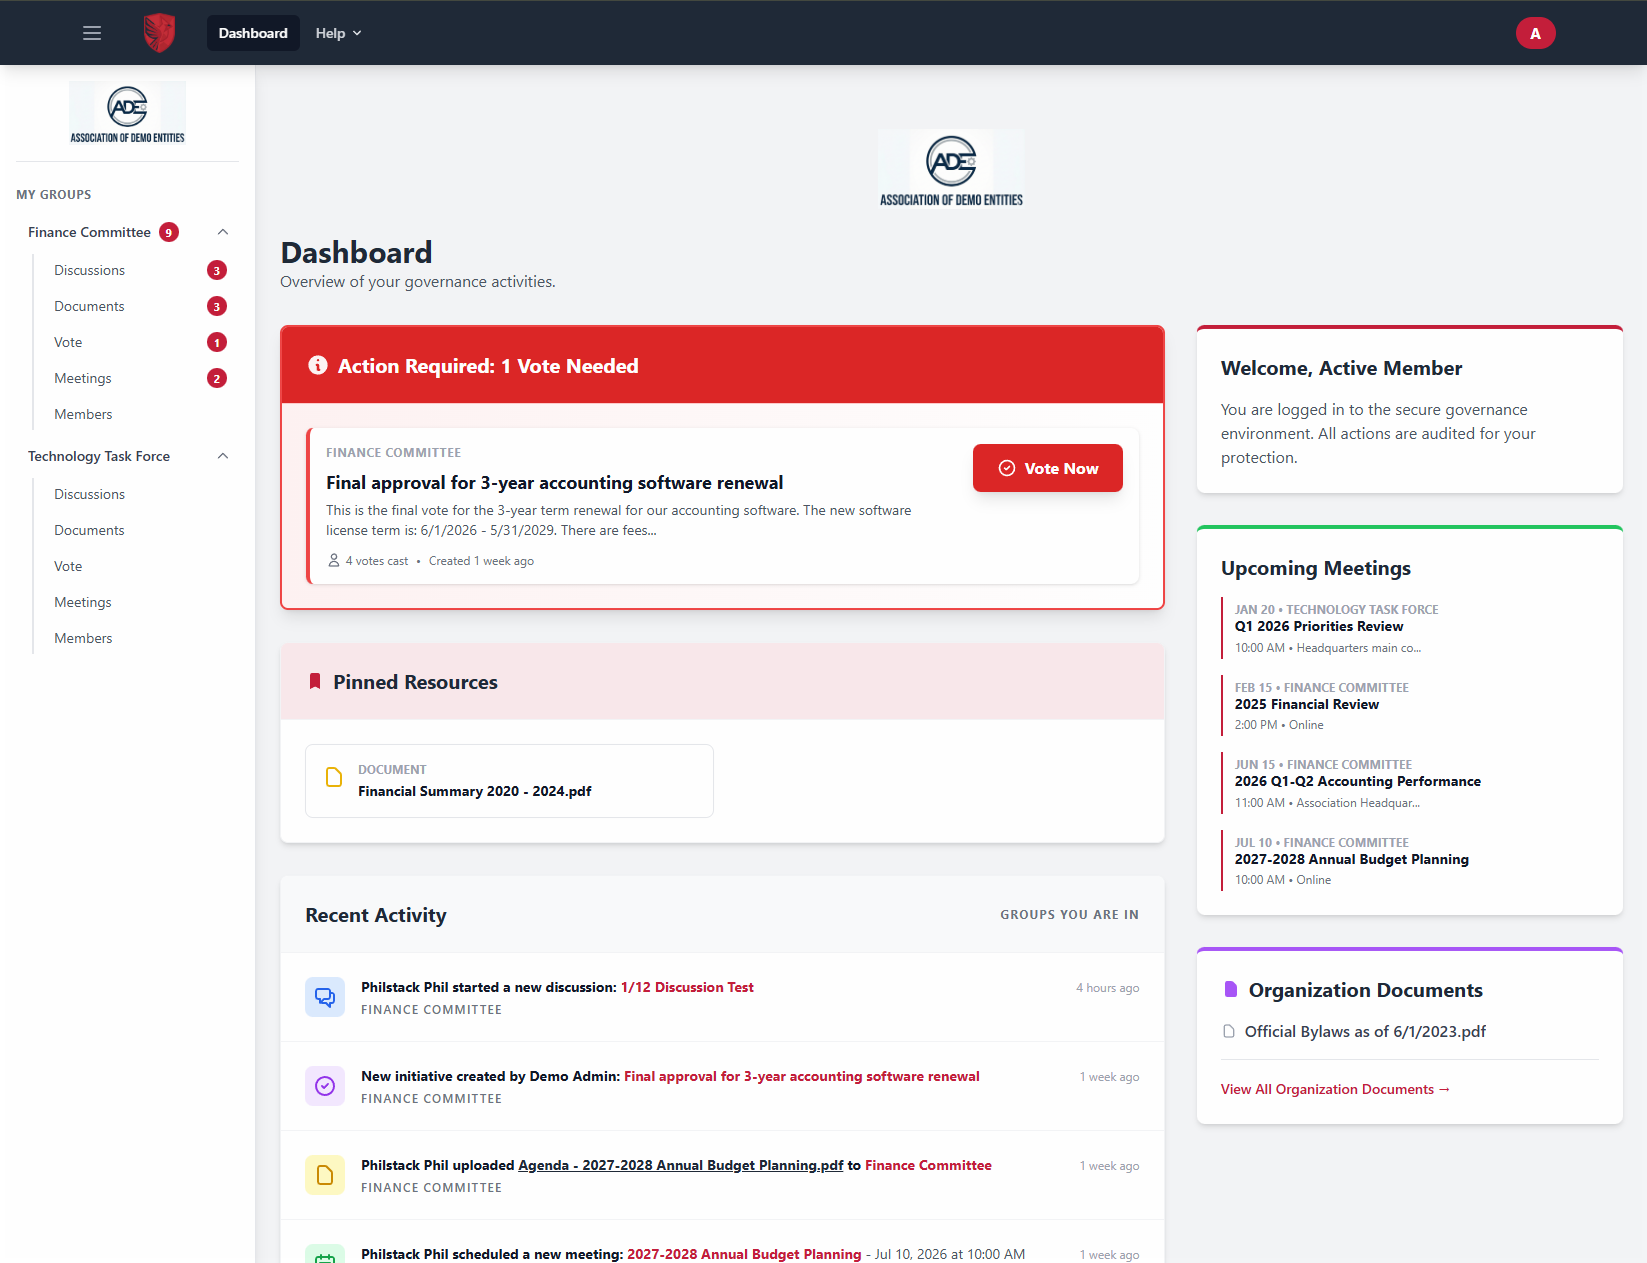Viewport: 1647px width, 1263px height.
Task: Open the Q1 2026 Priorities Review meeting
Action: pos(1318,626)
